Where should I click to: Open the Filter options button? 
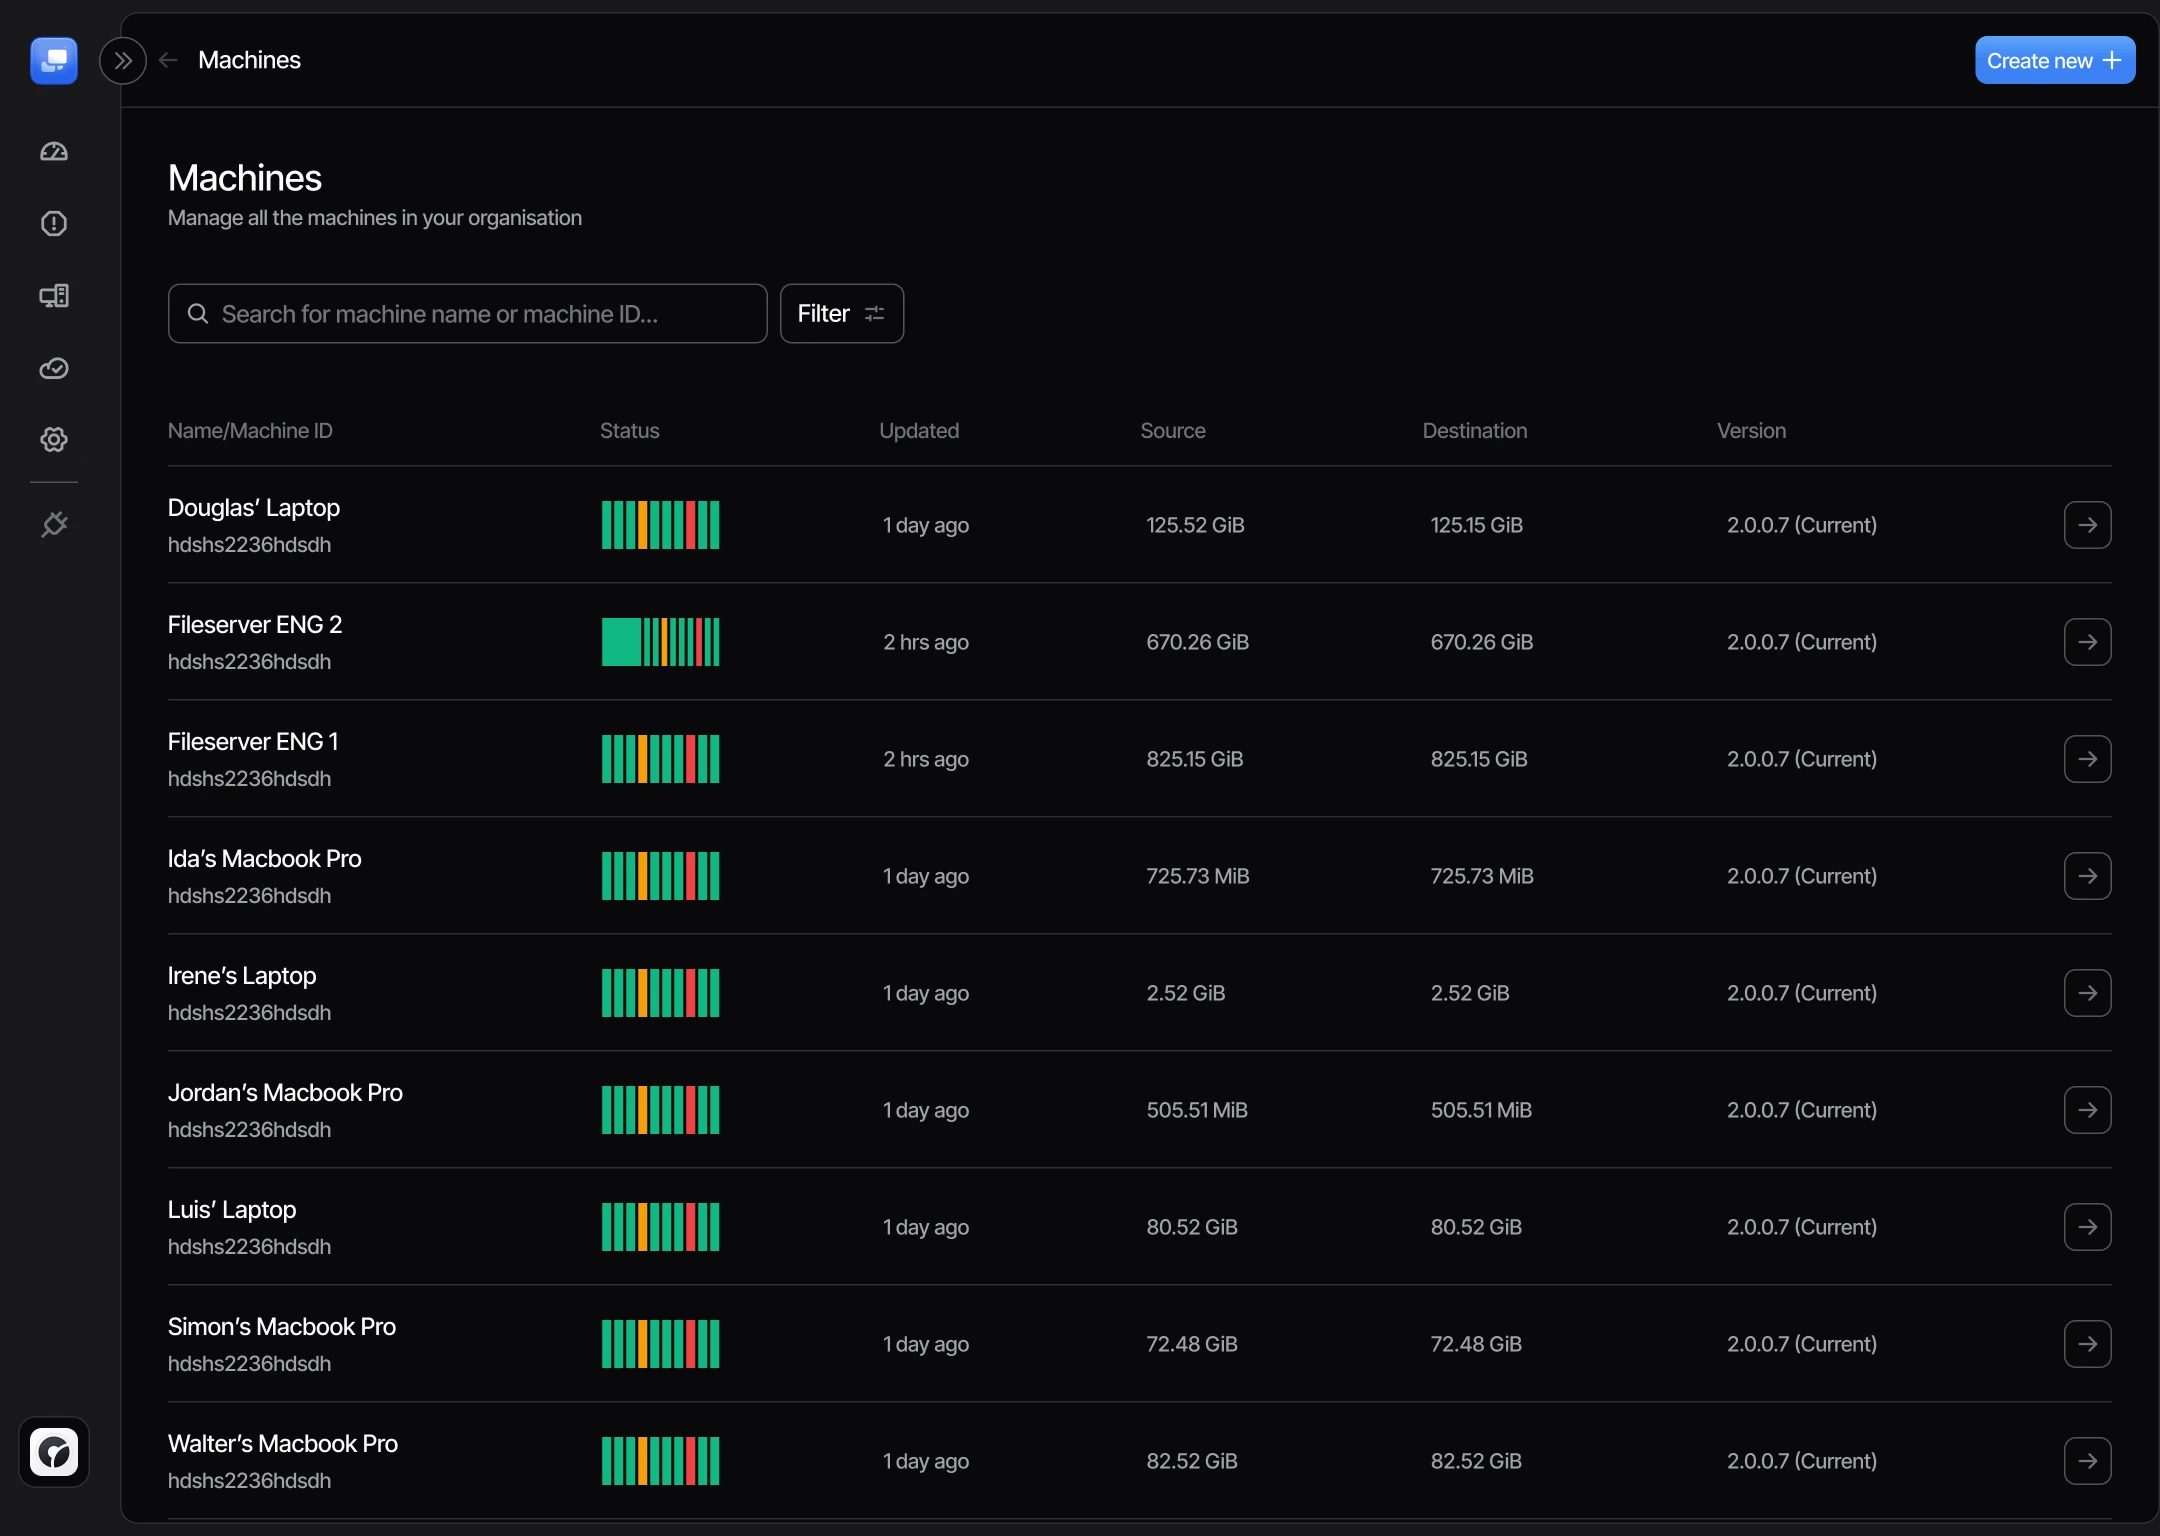841,314
